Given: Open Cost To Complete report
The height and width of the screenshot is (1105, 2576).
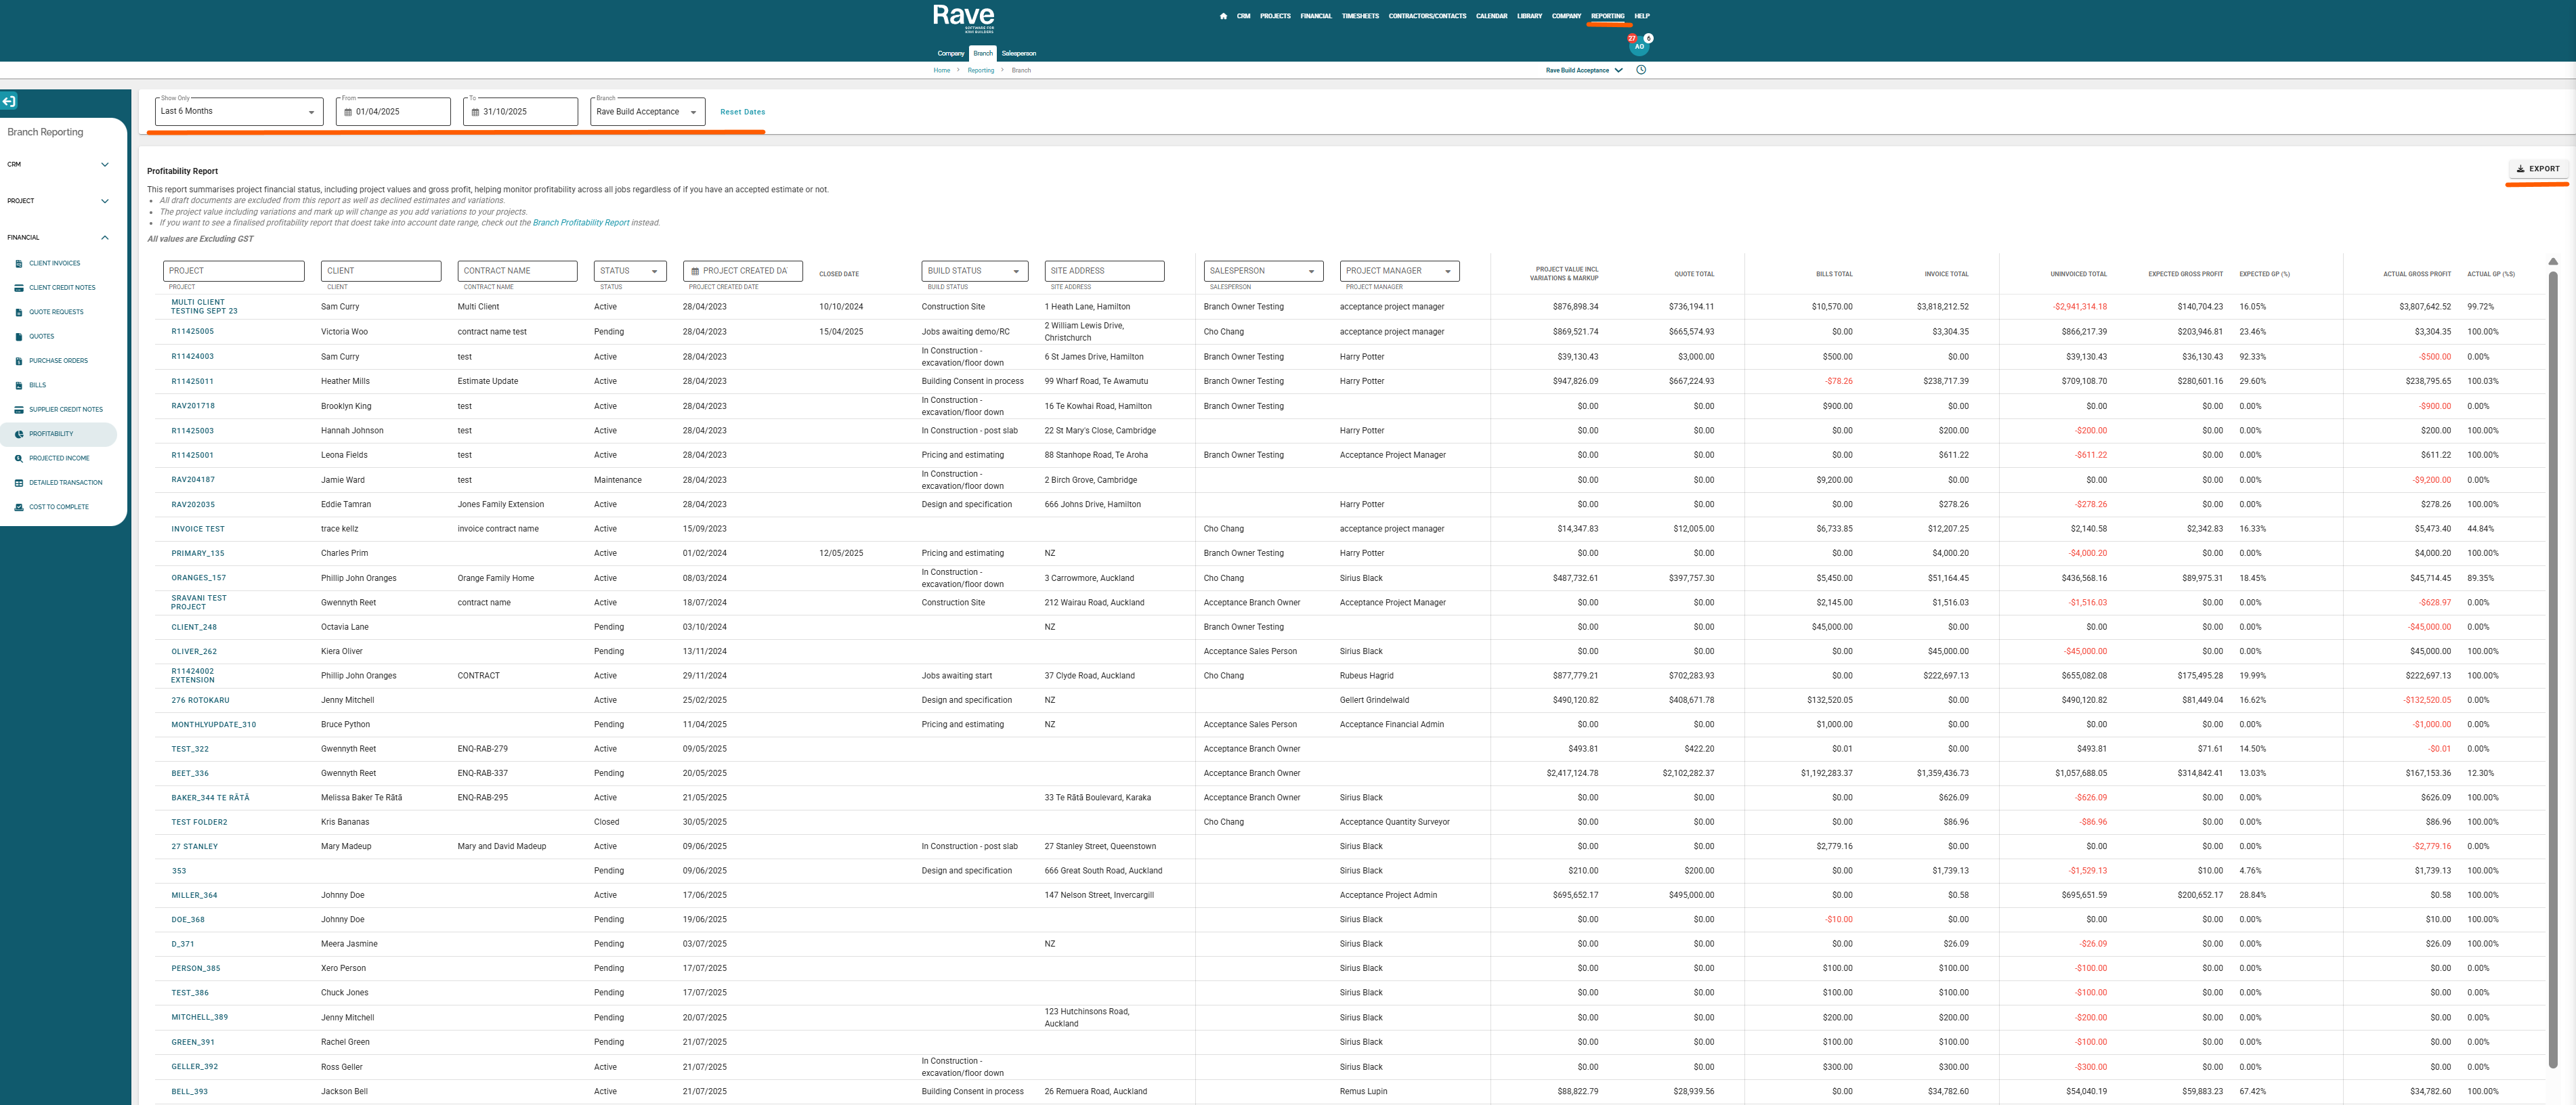Looking at the screenshot, I should tap(58, 507).
